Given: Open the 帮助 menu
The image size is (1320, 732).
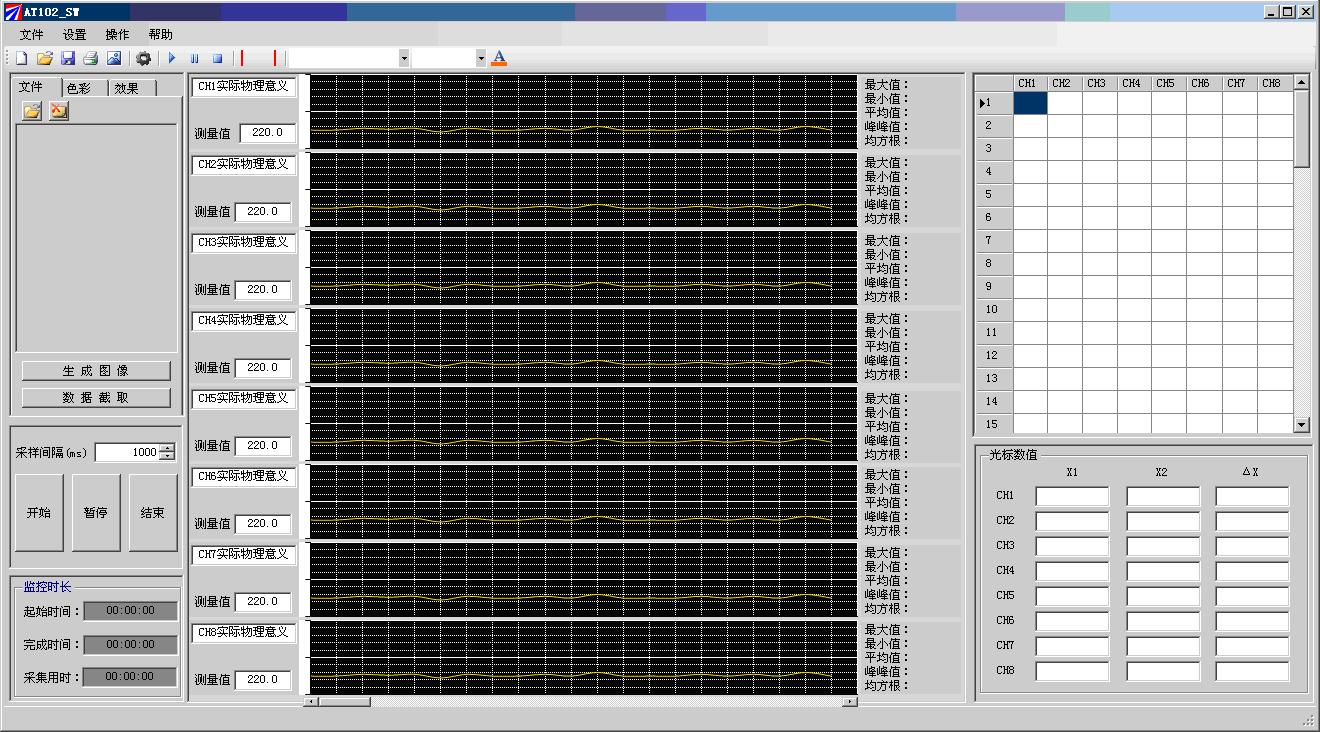Looking at the screenshot, I should tap(160, 34).
